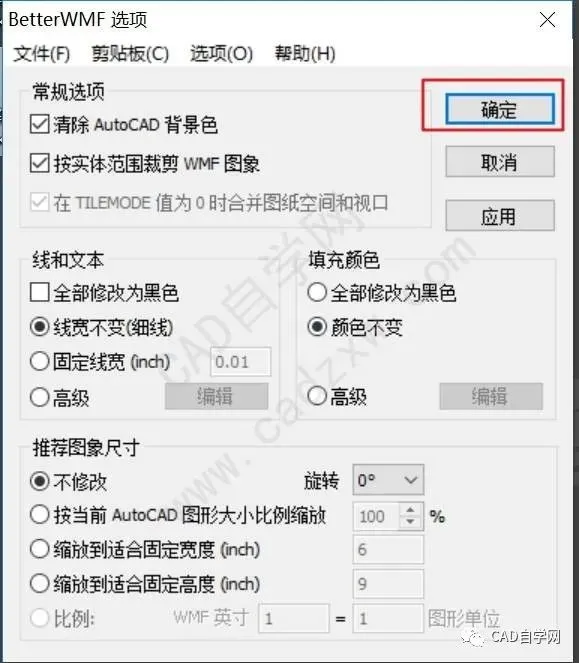The width and height of the screenshot is (579, 663).
Task: Select 固定线宽 (inch) radio button
Action: coord(39,362)
